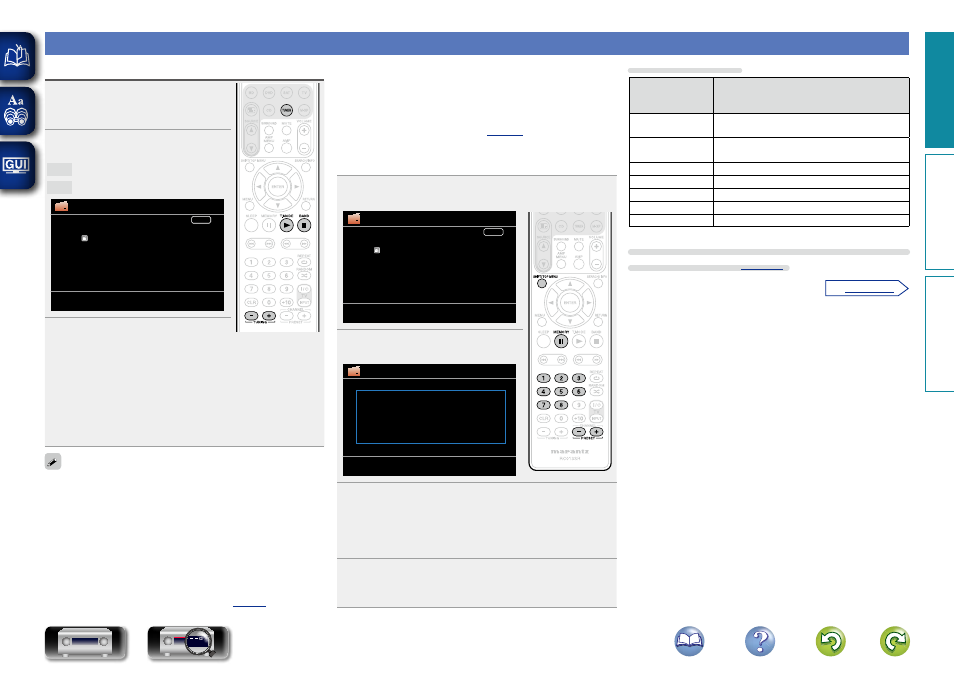Go forward with the clockwise green arrow
The width and height of the screenshot is (954, 674).
tap(895, 641)
